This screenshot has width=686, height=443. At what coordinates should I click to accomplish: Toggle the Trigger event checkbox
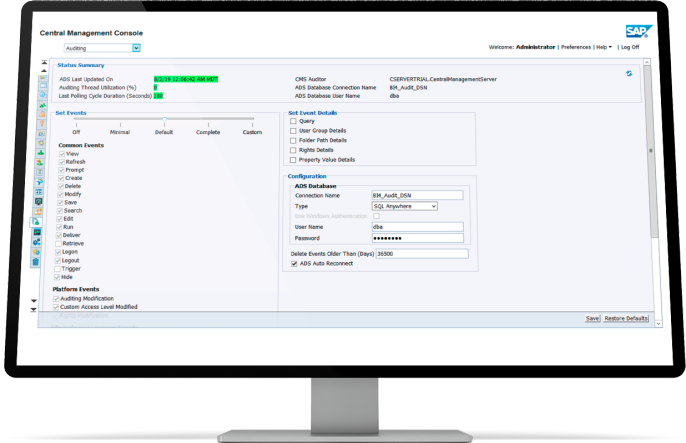(57, 269)
